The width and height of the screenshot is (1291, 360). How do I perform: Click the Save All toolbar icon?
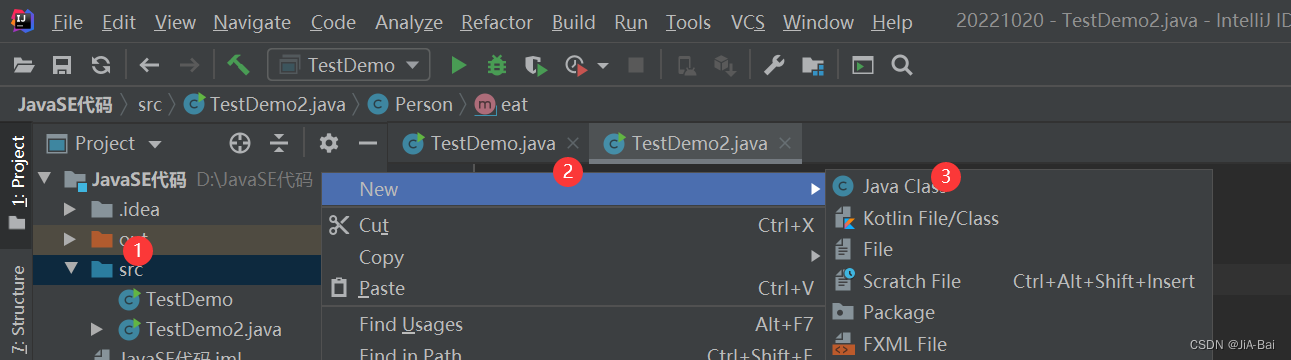(62, 66)
